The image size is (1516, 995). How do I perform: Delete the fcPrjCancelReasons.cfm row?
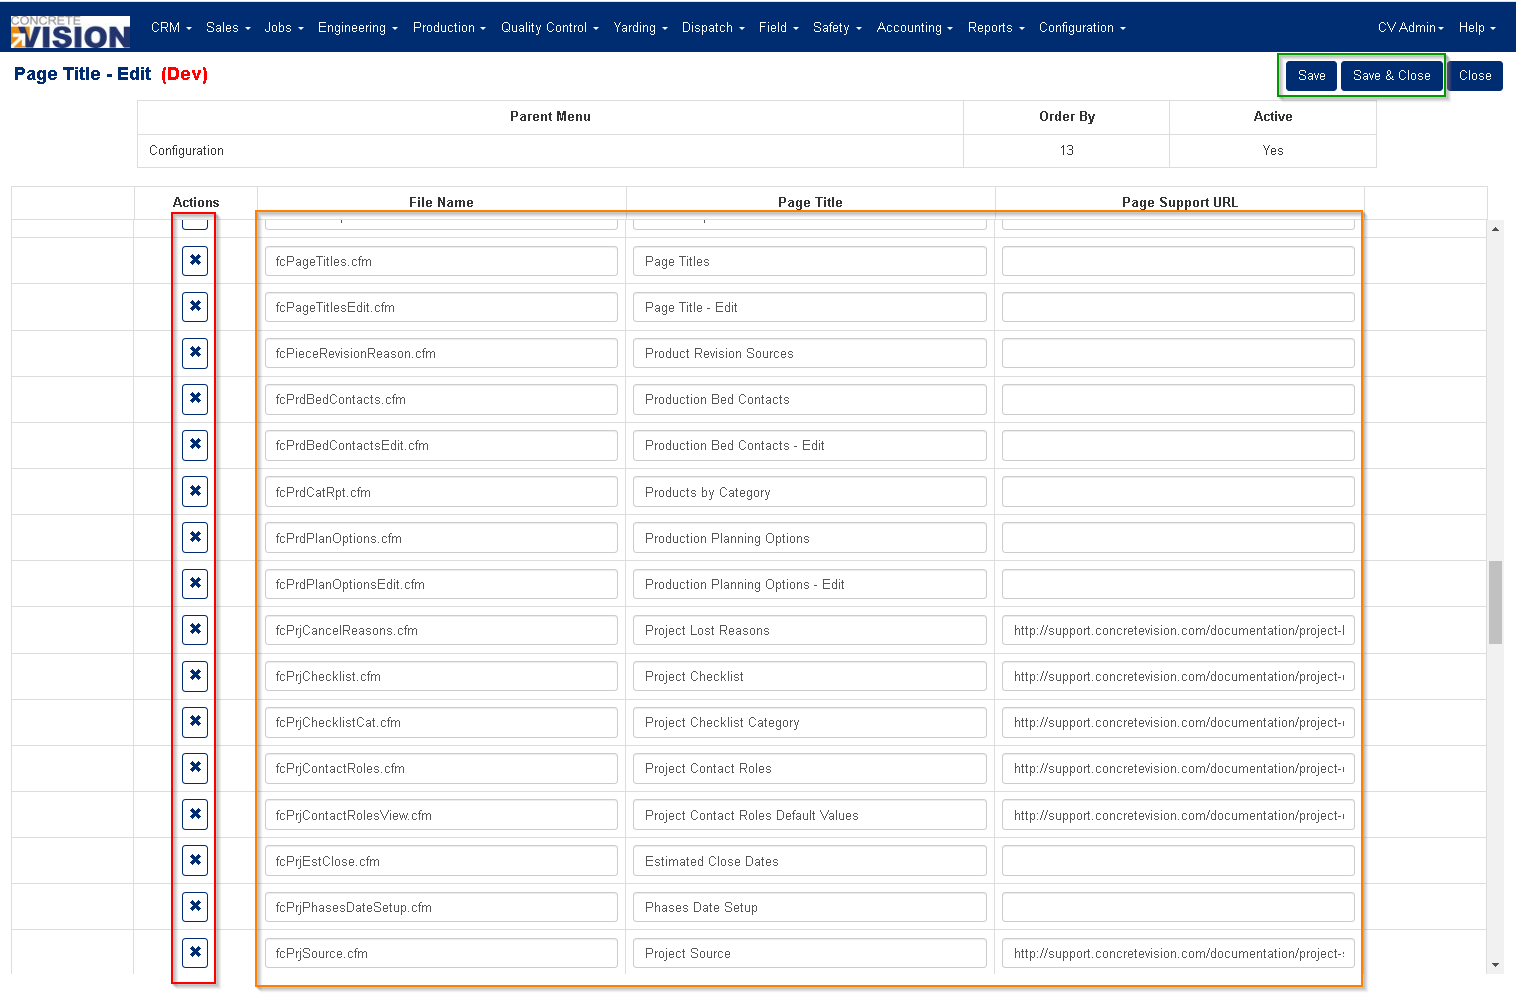[x=195, y=630]
